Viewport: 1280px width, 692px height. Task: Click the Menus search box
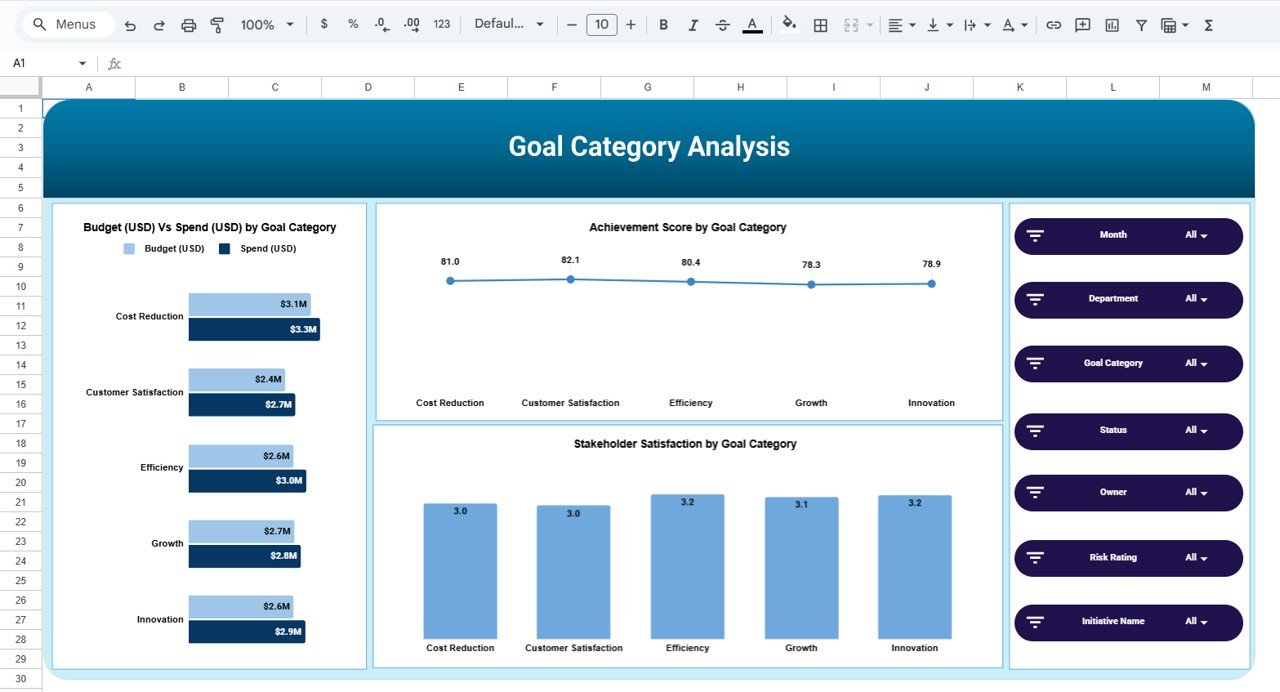coord(68,25)
